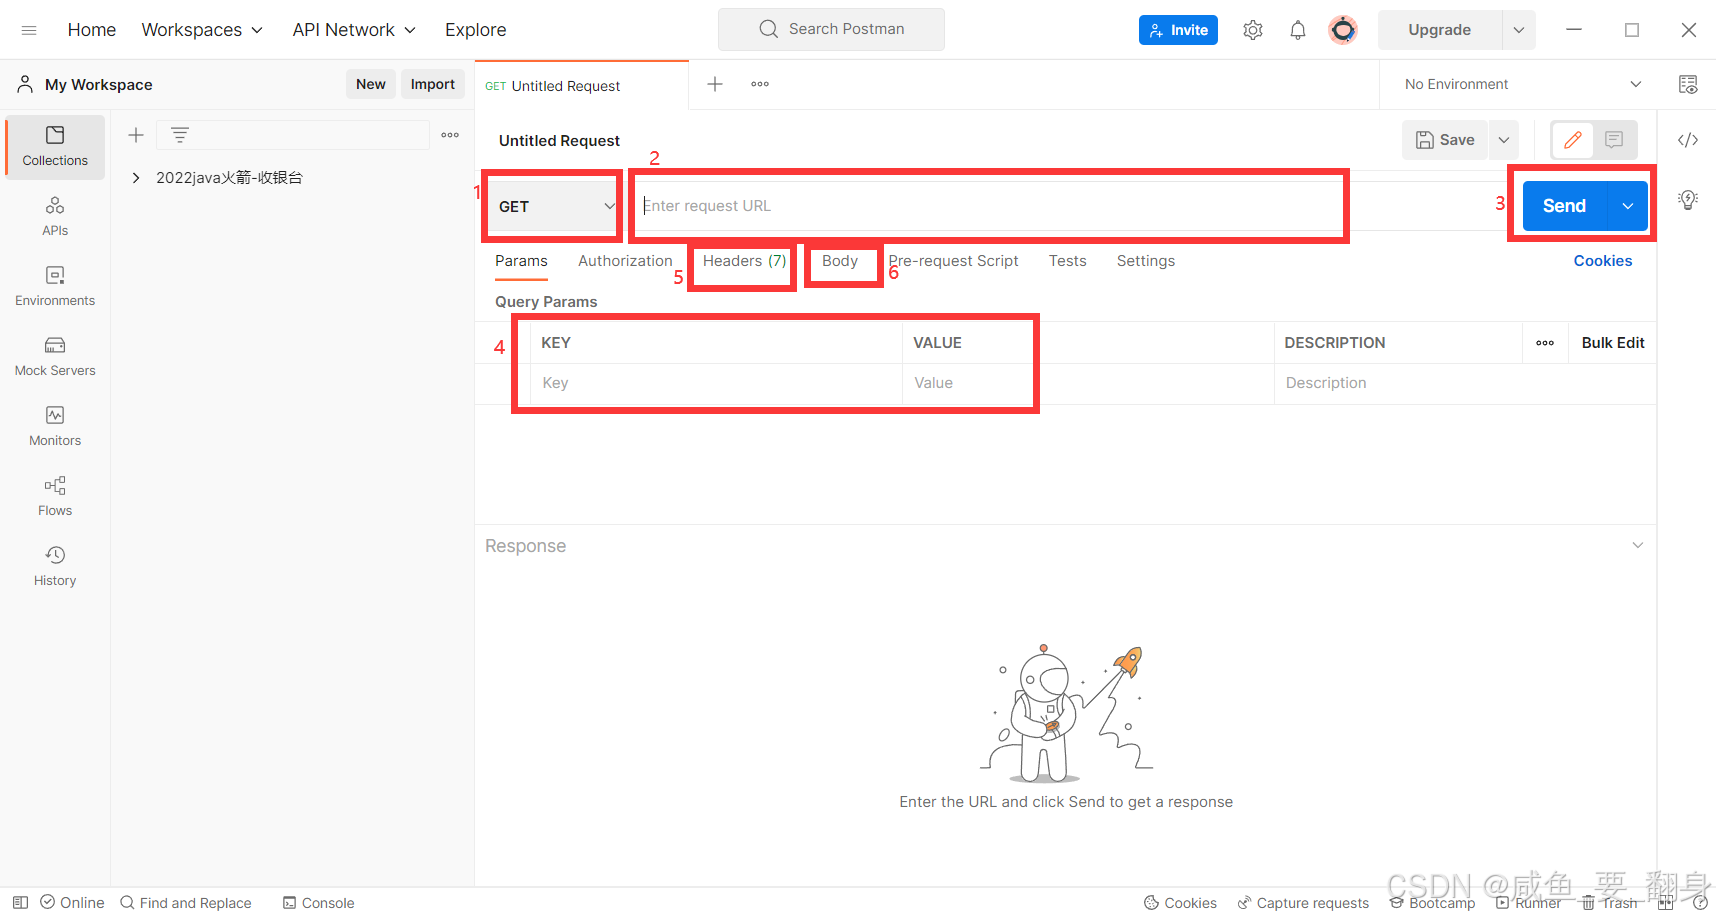
Task: Open the hamburger menu icon
Action: click(29, 30)
